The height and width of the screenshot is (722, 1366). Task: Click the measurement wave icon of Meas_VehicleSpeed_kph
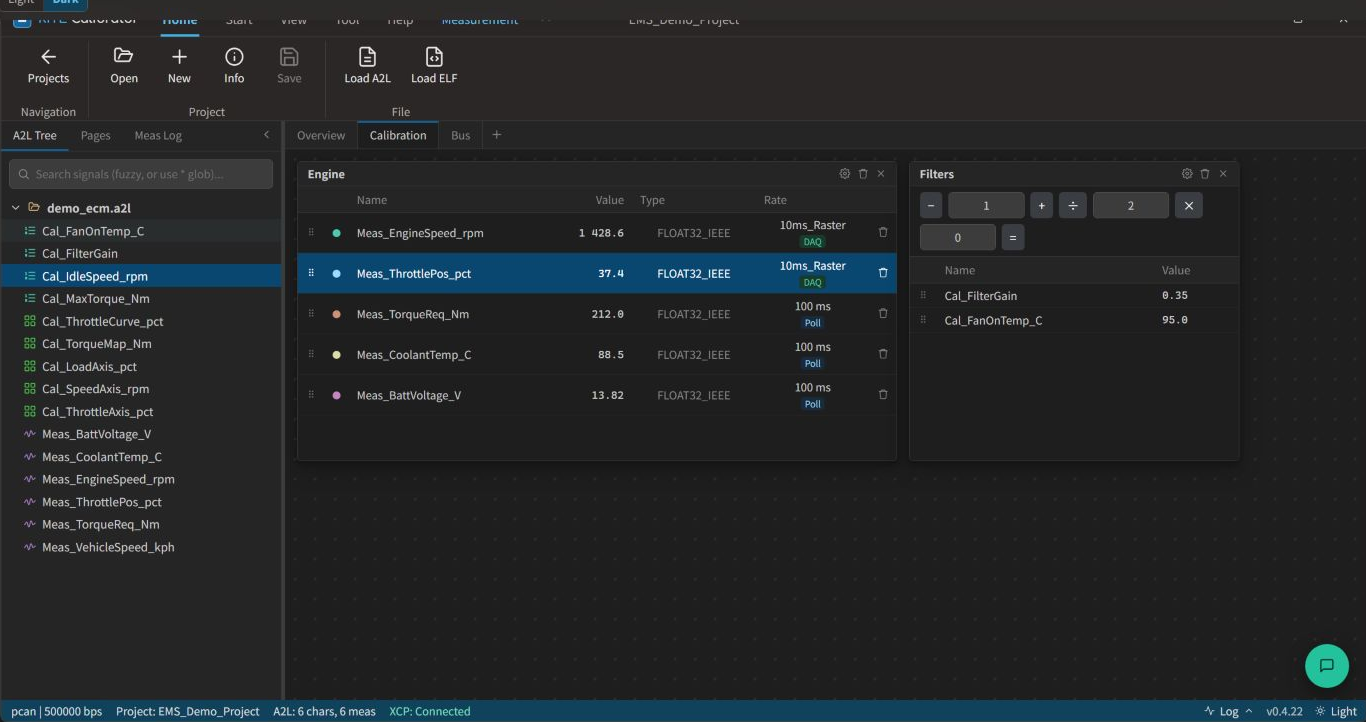(29, 547)
